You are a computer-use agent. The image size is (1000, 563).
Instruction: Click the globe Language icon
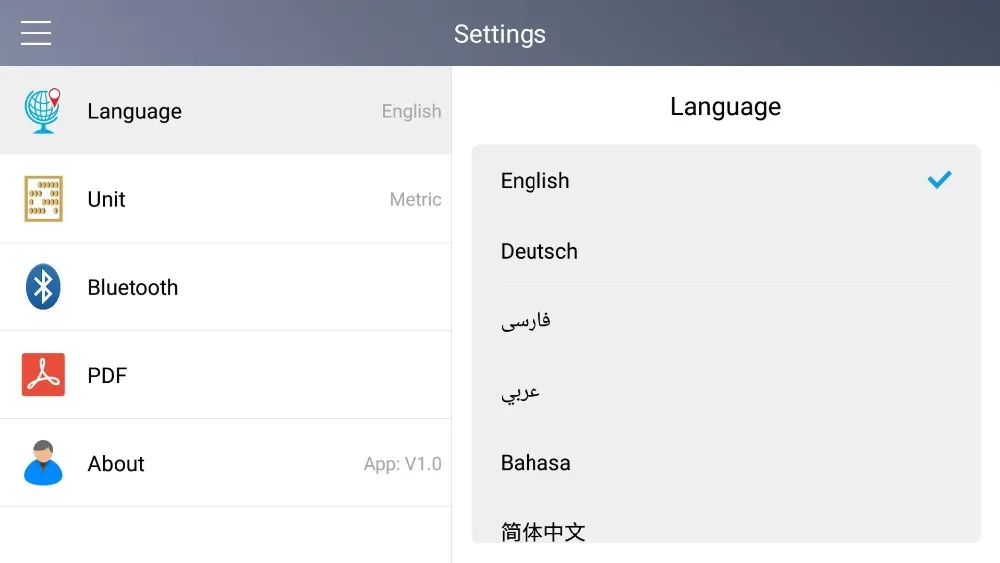tap(43, 111)
